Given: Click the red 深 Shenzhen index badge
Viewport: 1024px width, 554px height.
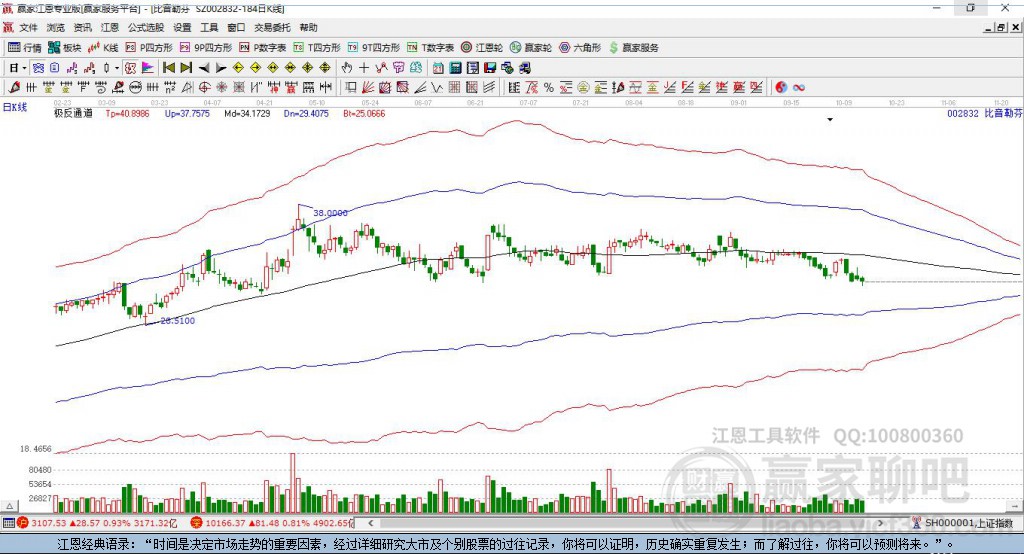Looking at the screenshot, I should coord(197,523).
